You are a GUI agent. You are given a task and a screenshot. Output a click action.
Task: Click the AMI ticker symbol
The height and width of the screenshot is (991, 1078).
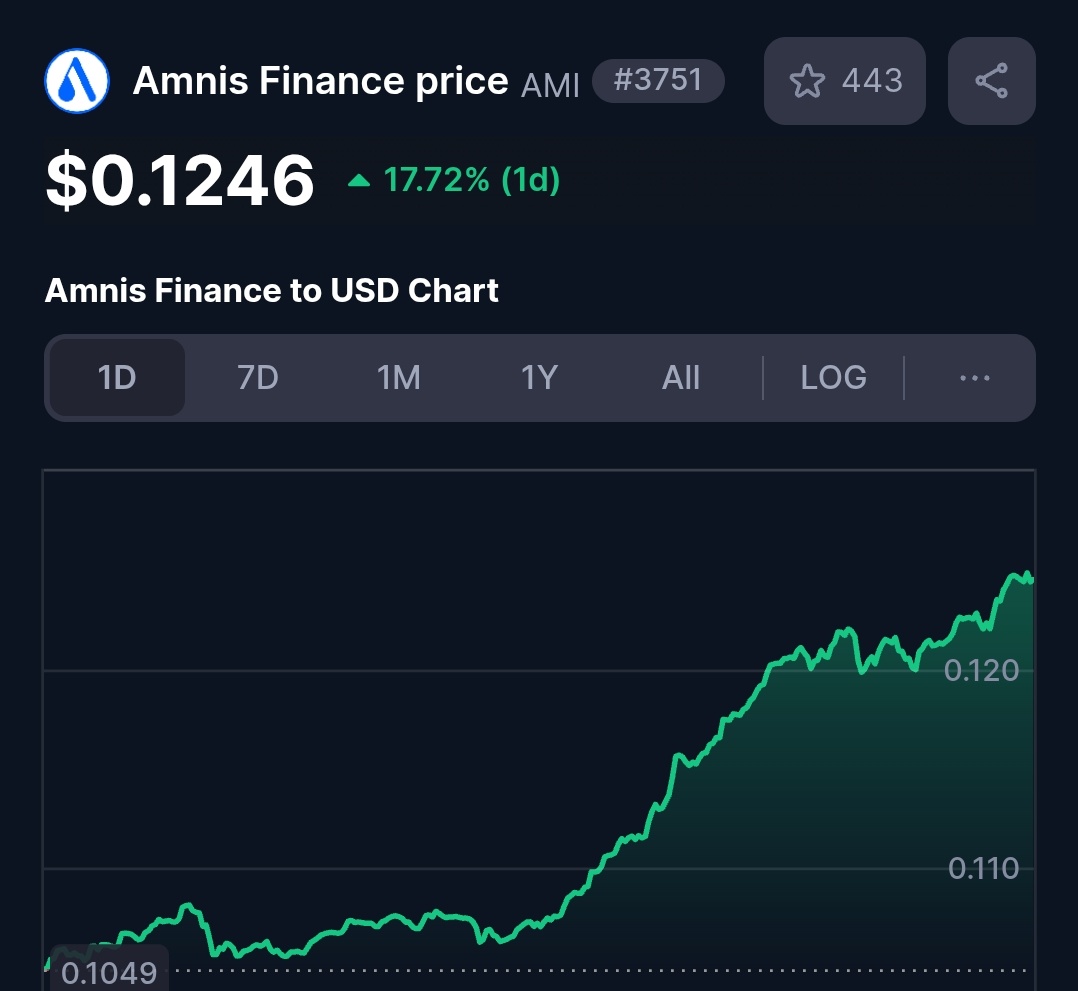coord(550,86)
